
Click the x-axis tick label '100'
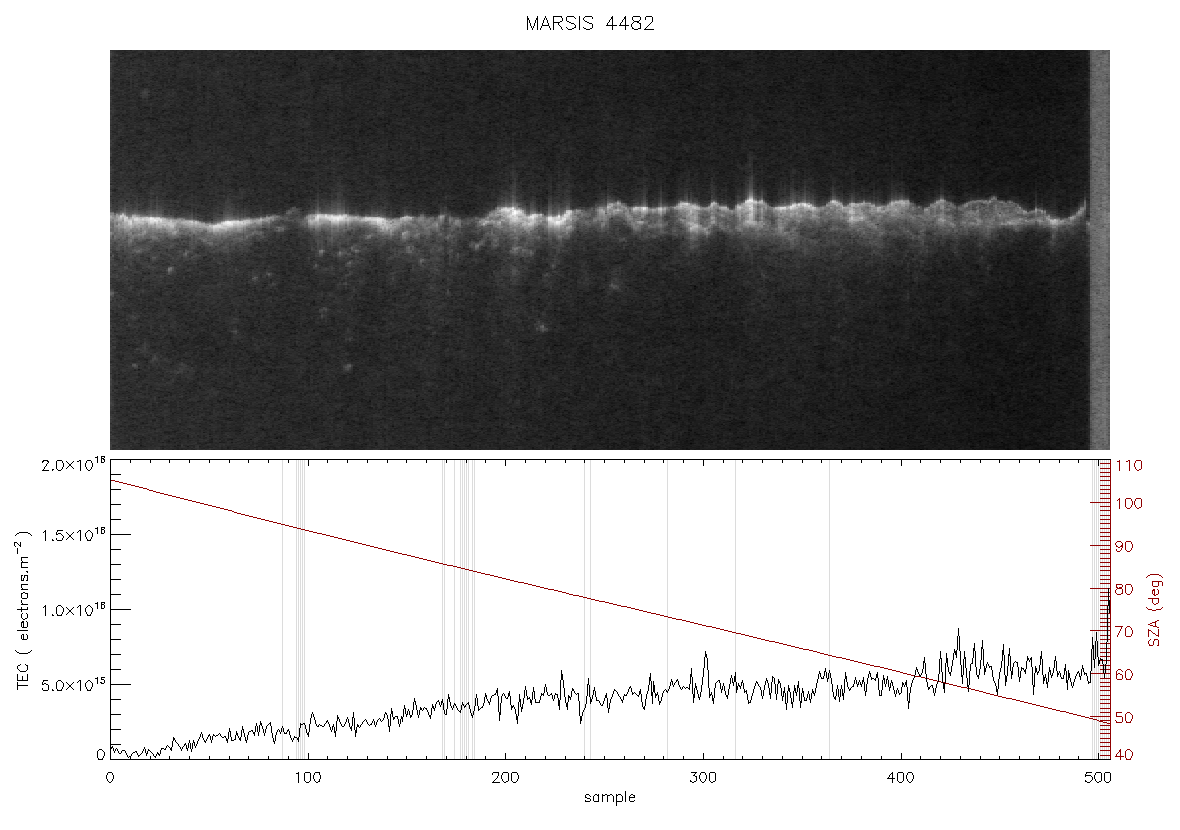coord(307,777)
